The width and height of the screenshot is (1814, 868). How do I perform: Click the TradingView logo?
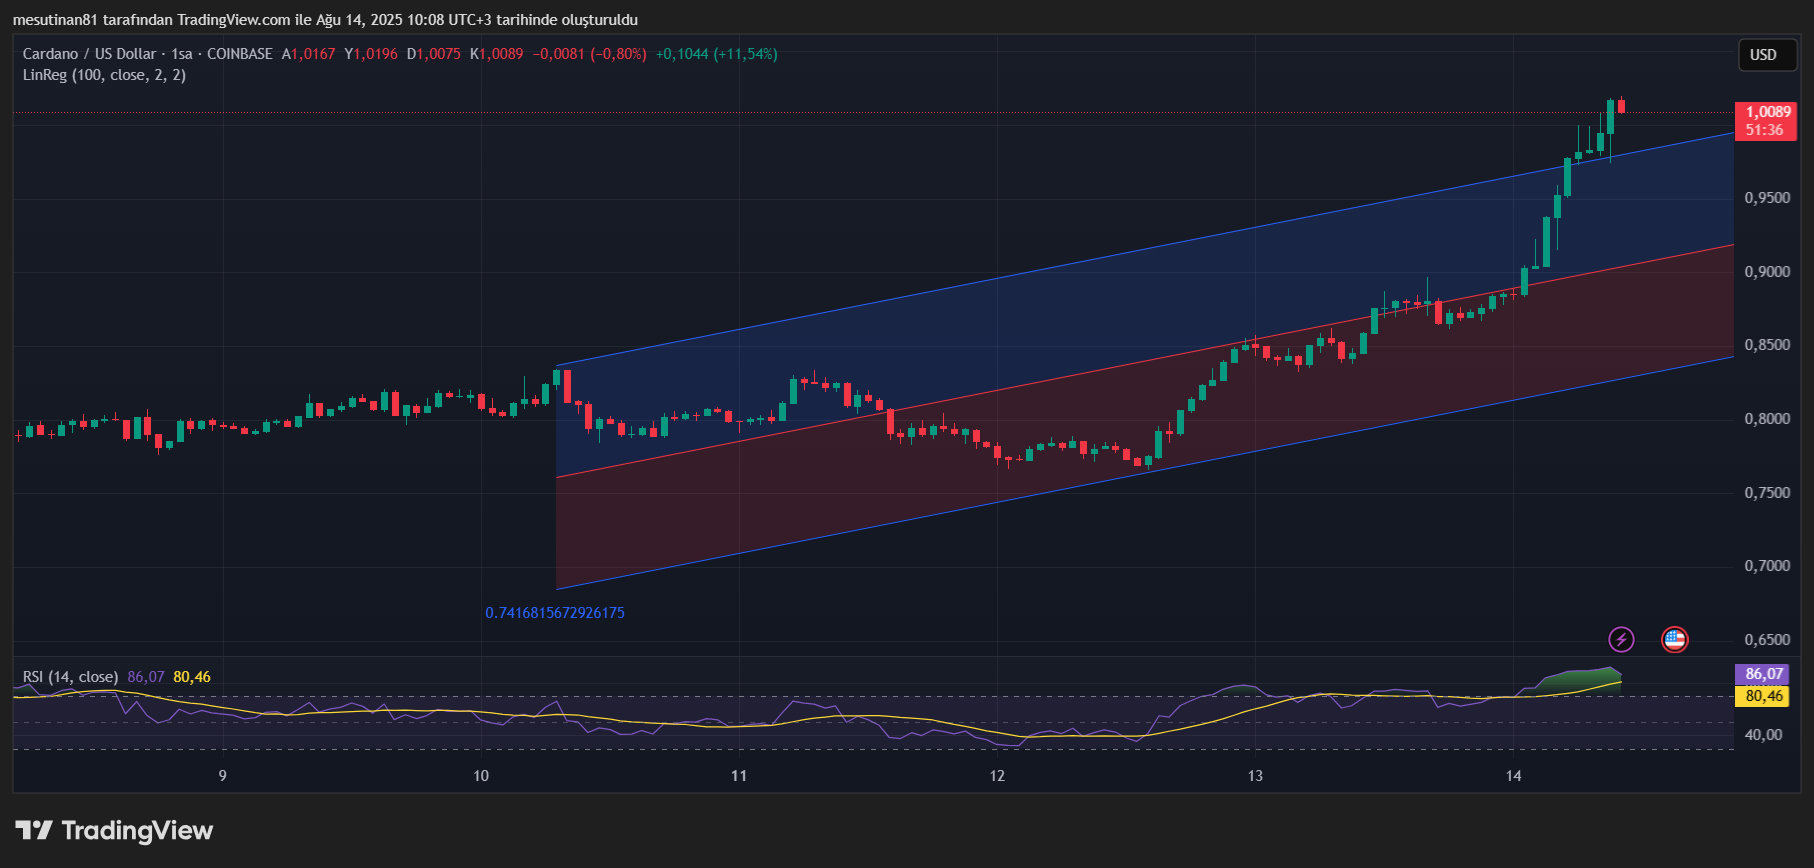(114, 831)
